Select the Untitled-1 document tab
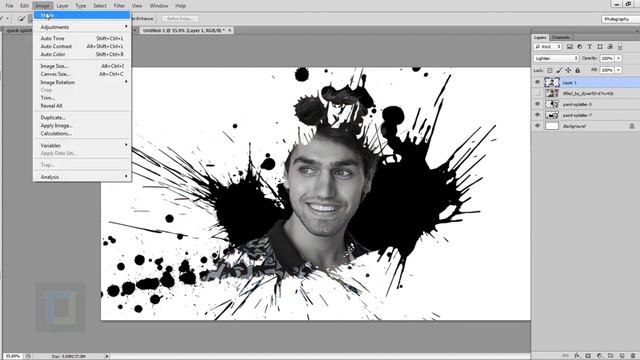 [187, 31]
